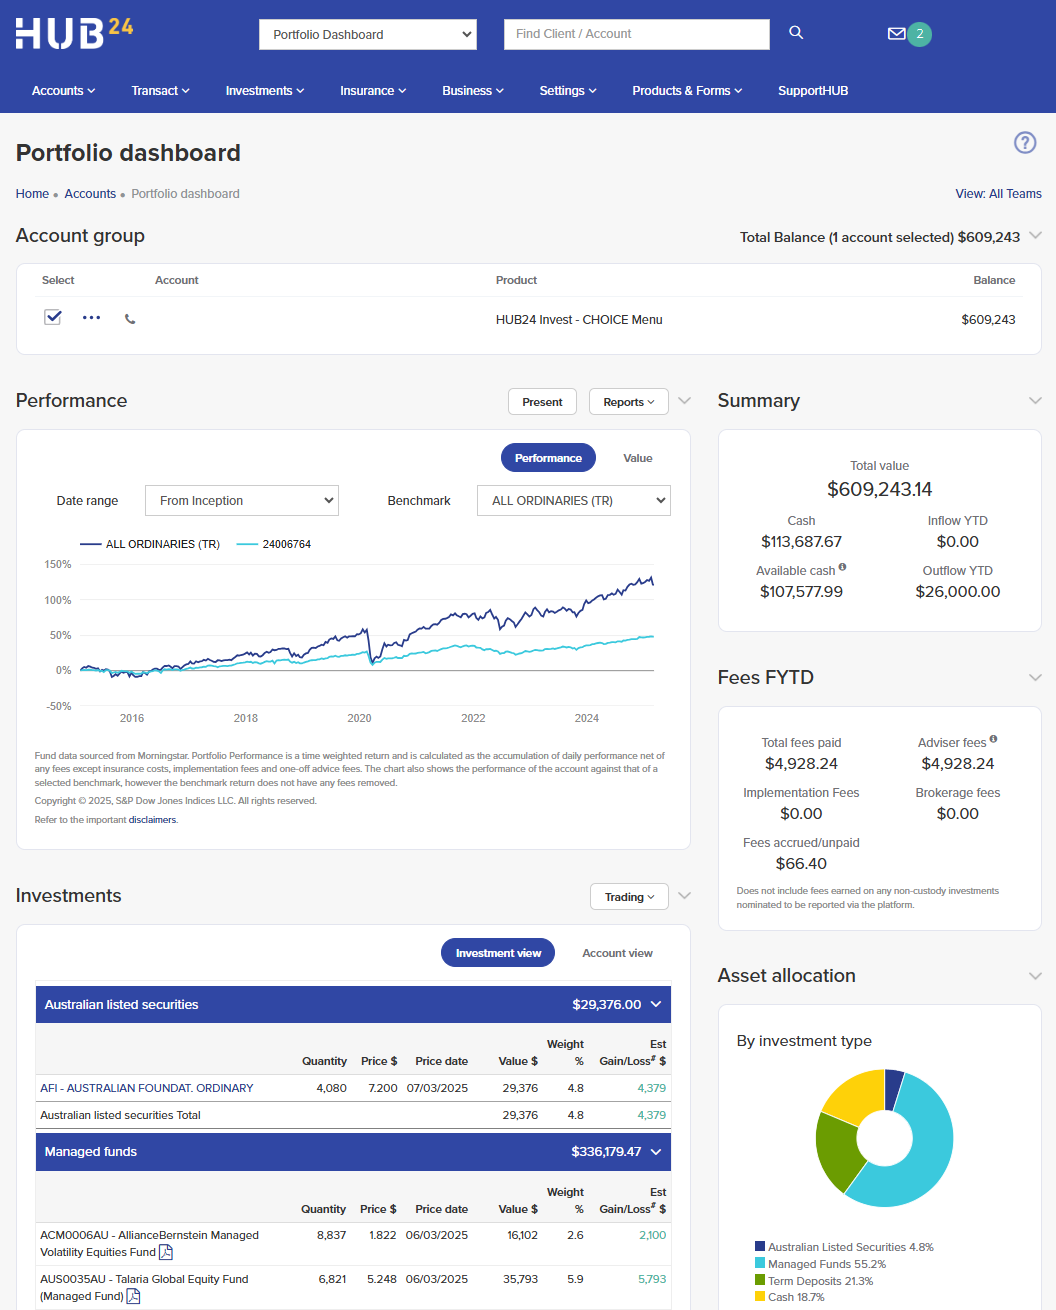Open PDF for AllianceBernstein Managed Volatility fund
Screen dimensions: 1056x1310
click(166, 1252)
